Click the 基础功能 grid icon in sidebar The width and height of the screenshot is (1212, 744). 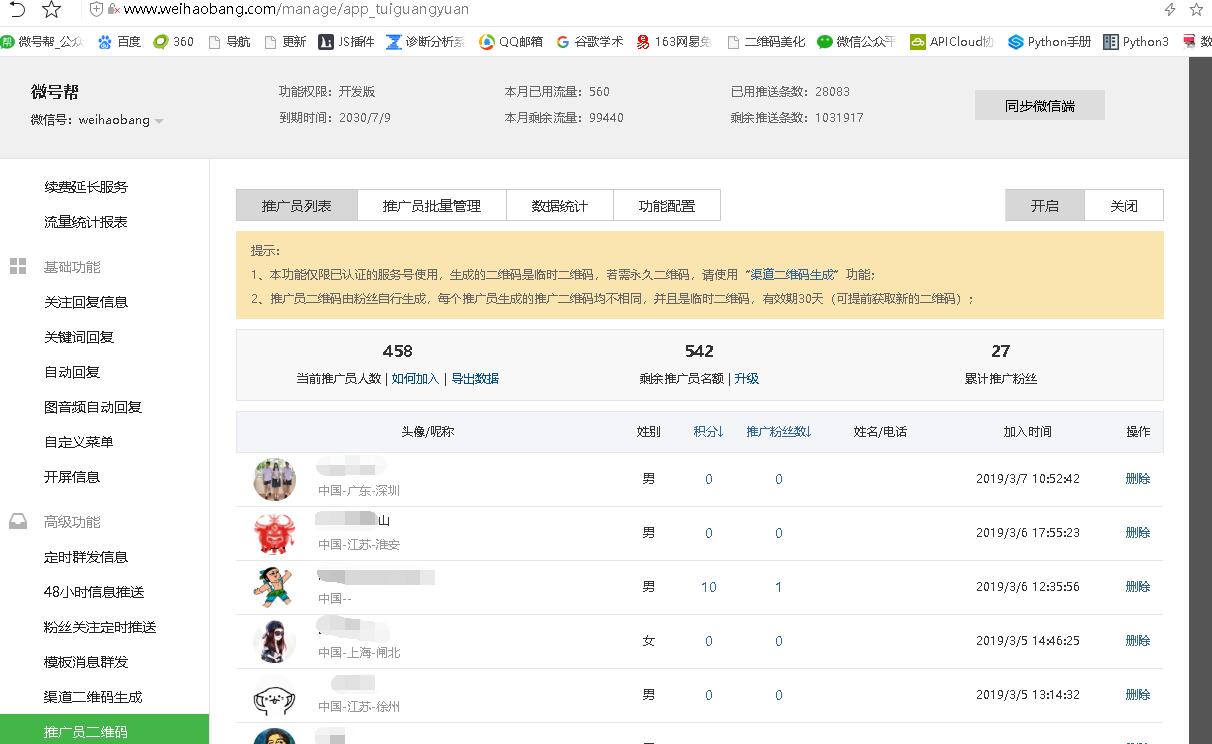18,267
